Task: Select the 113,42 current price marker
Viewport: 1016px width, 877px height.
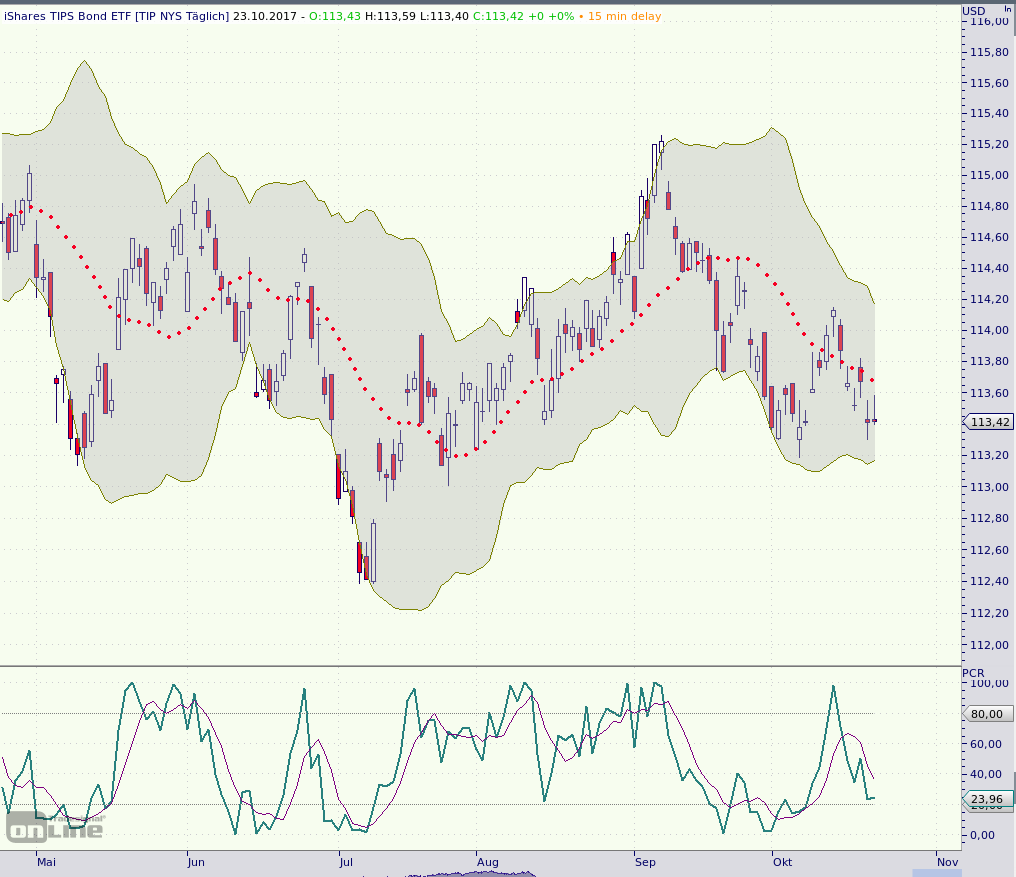Action: tap(989, 422)
